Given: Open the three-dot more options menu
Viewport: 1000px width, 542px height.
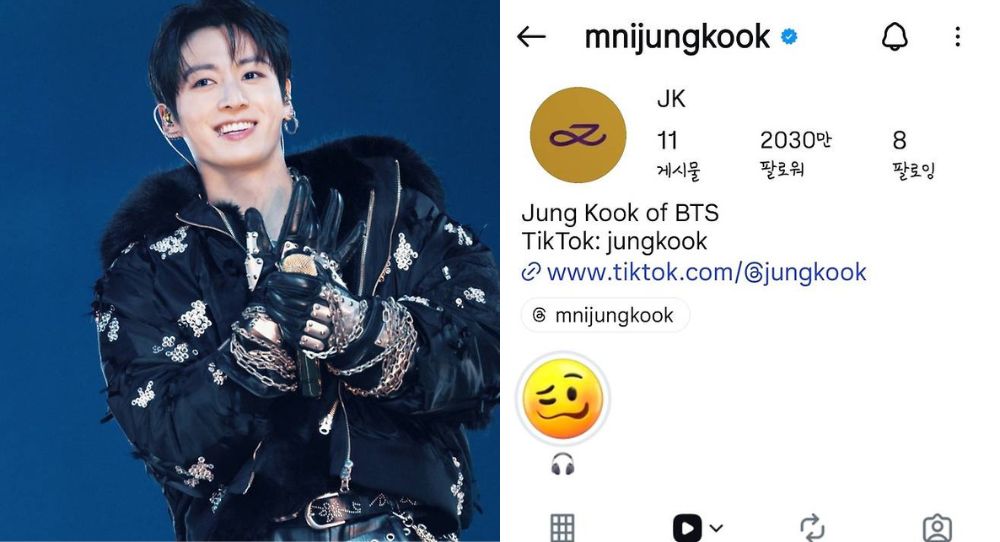Looking at the screenshot, I should [957, 37].
